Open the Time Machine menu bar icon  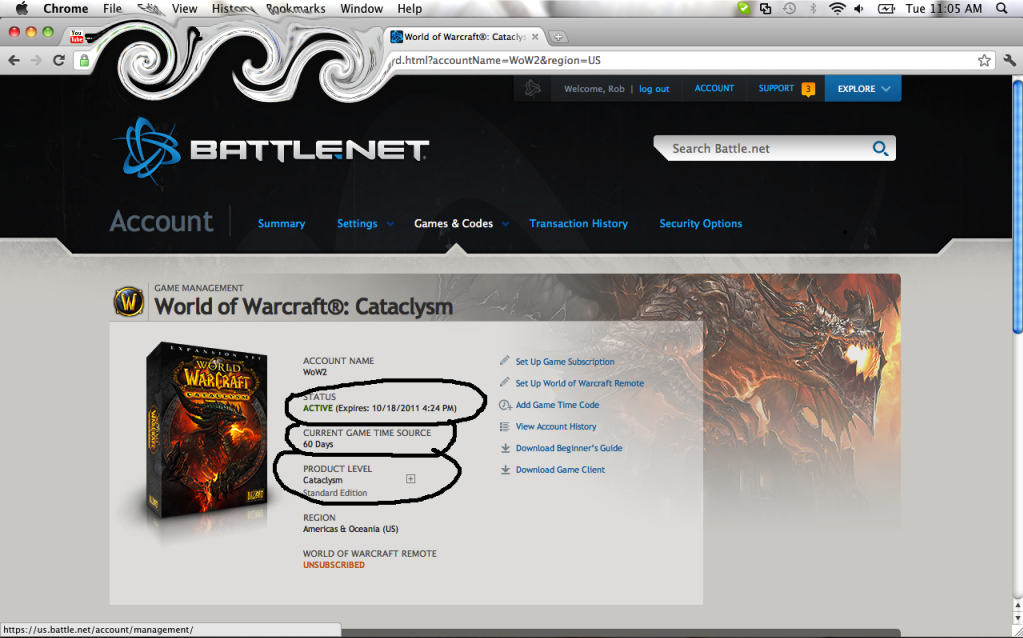tap(789, 8)
